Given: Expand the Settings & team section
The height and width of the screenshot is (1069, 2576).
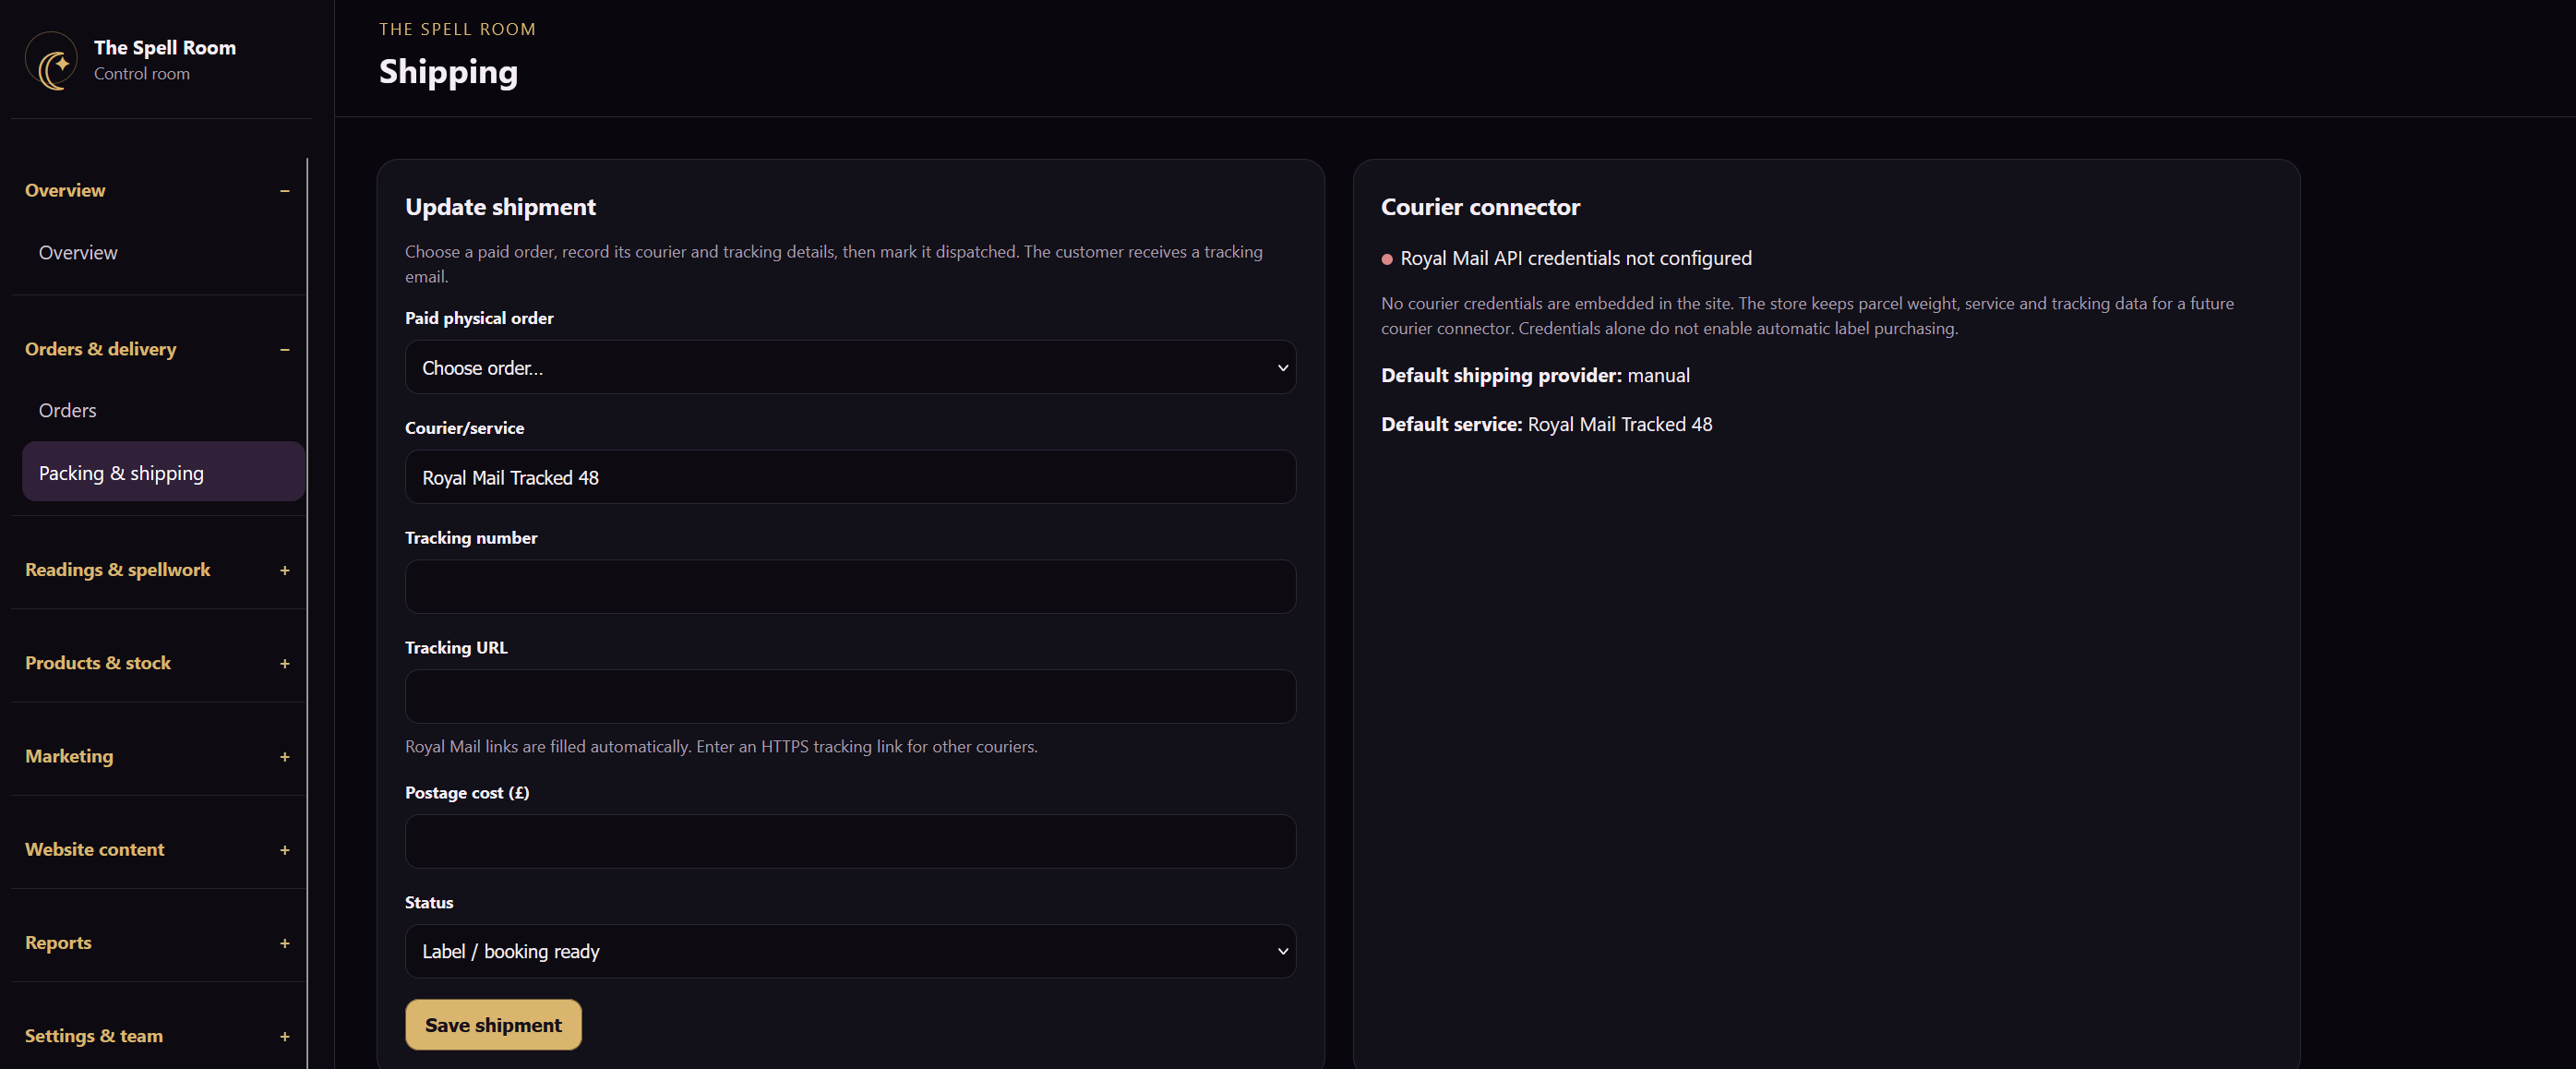Looking at the screenshot, I should click(157, 1036).
